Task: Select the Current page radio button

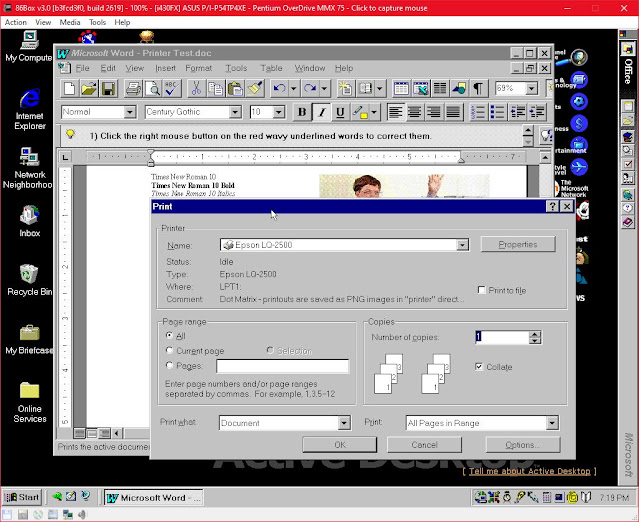Action: 170,350
